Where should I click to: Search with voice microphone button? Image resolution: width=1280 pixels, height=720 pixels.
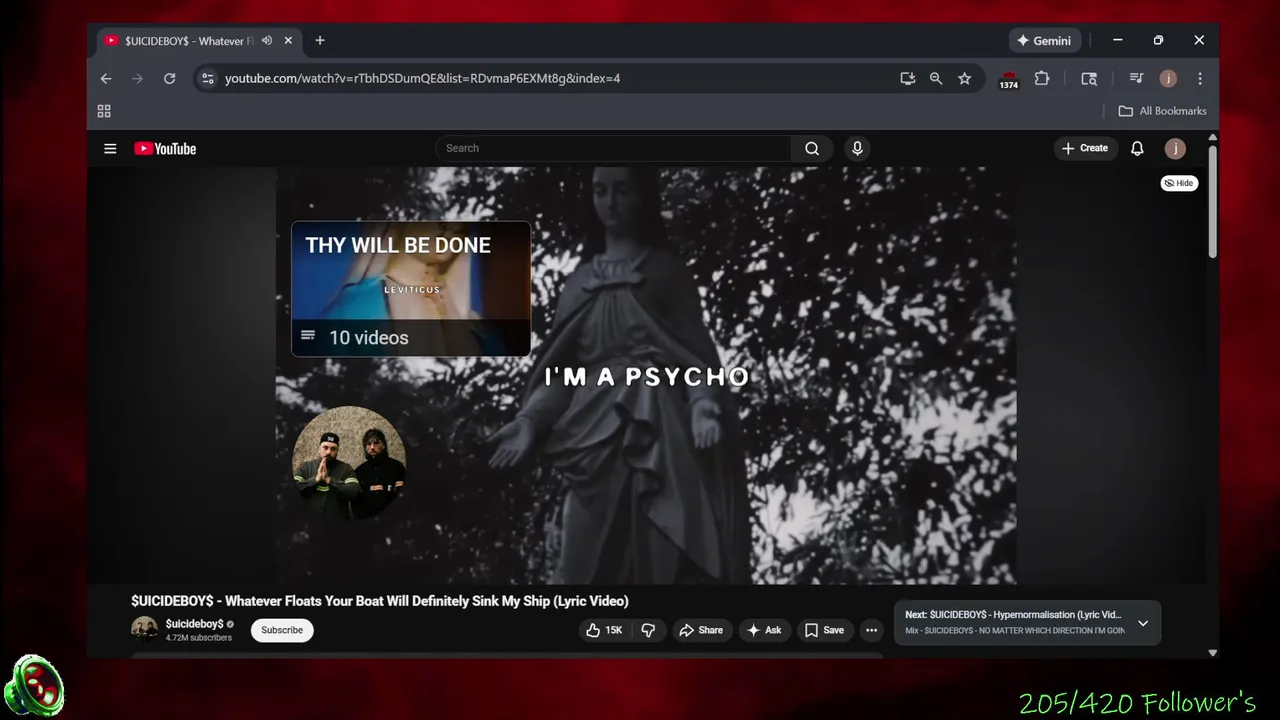click(857, 148)
